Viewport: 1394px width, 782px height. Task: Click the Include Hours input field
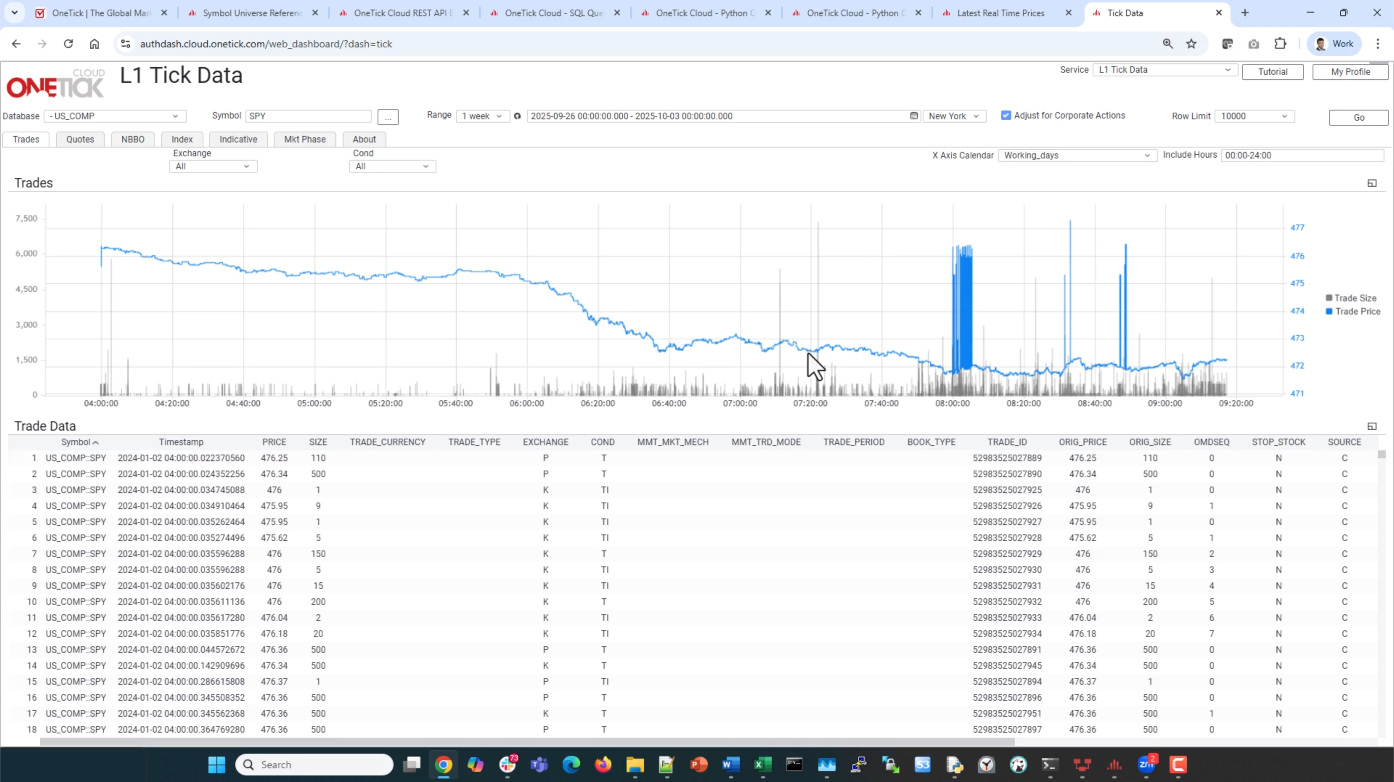1301,155
